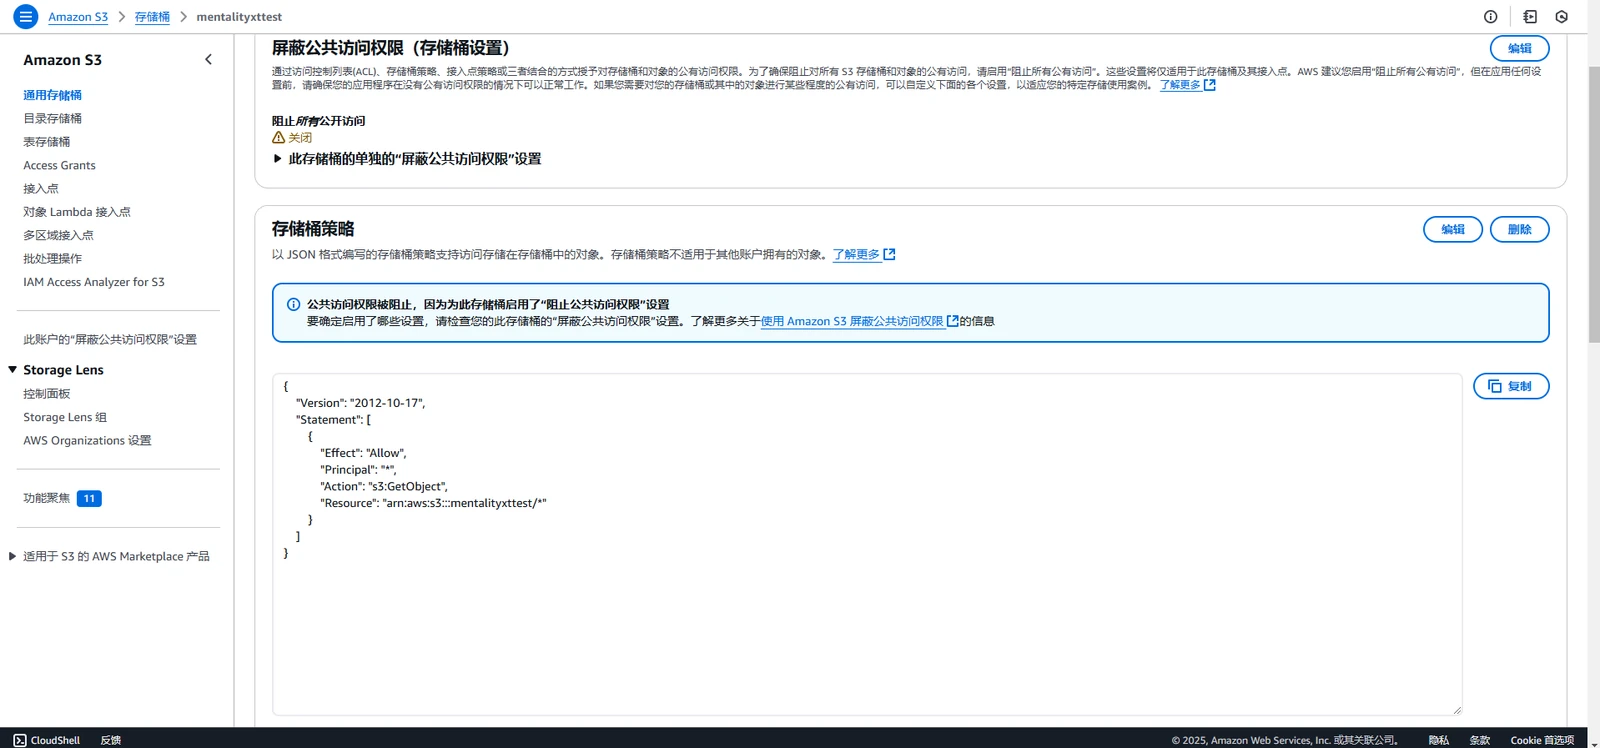
Task: Click the "Statement": [ policy line
Action: pos(333,420)
